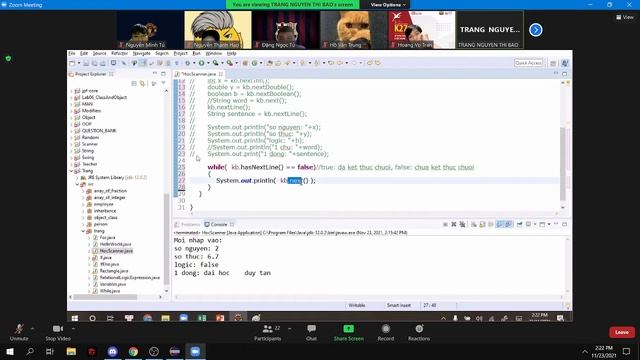Image resolution: width=640 pixels, height=360 pixels.
Task: Click the Share Screen button
Action: tap(349, 332)
